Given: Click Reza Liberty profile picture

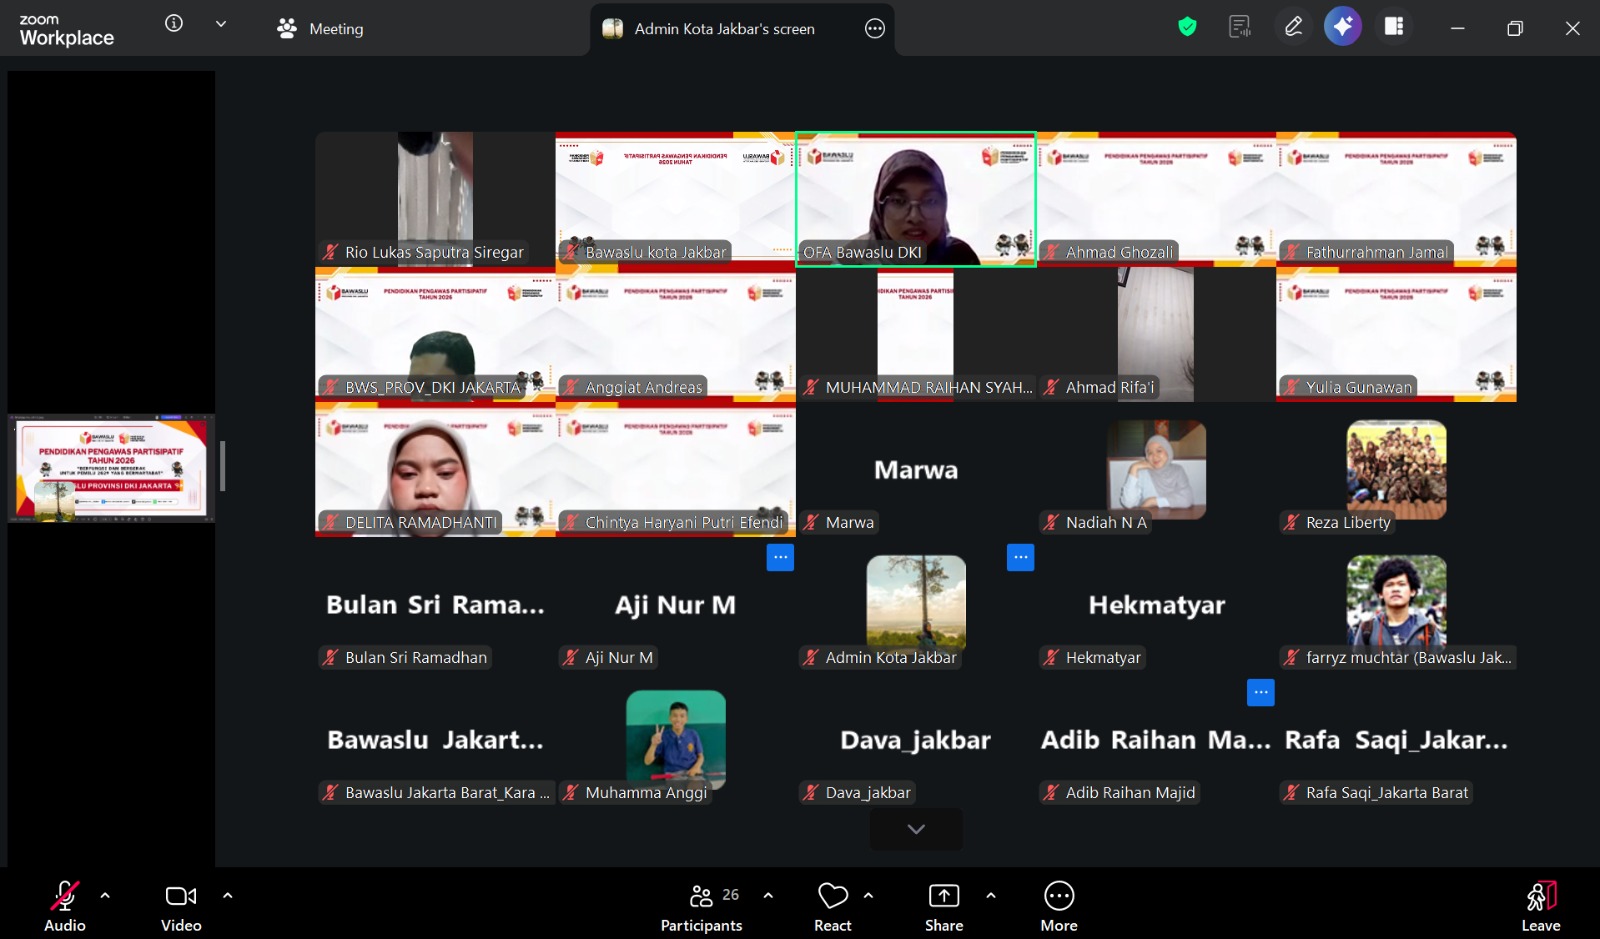Looking at the screenshot, I should point(1396,469).
